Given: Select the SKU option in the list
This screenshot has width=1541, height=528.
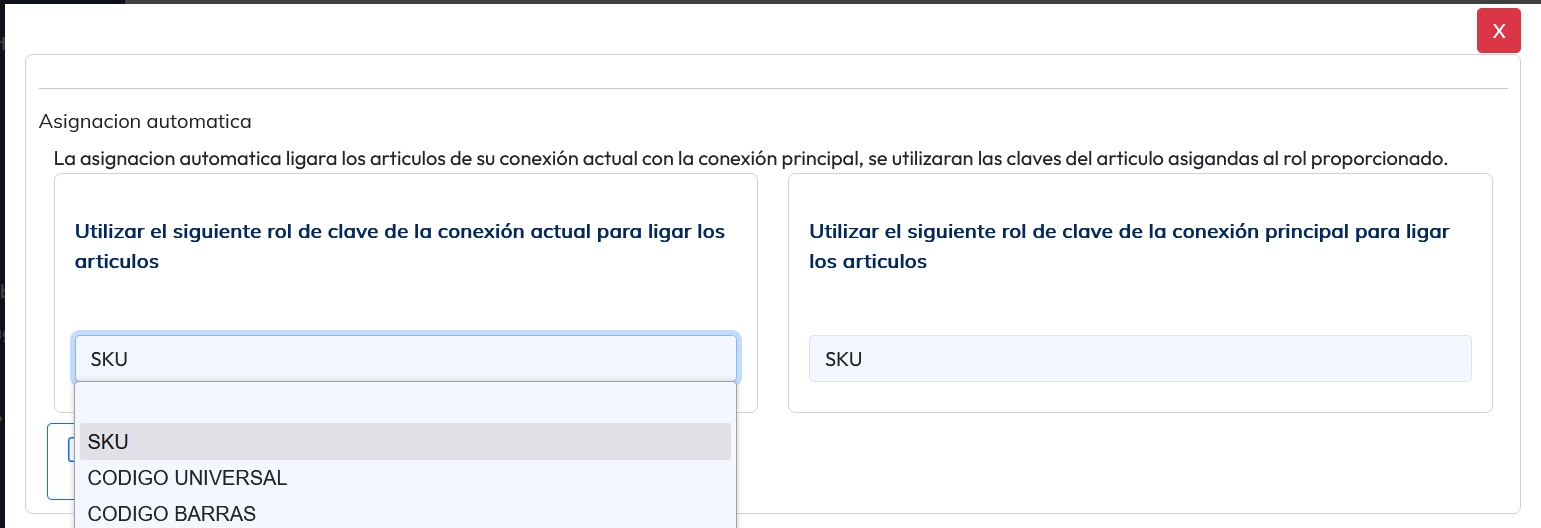Looking at the screenshot, I should click(405, 441).
